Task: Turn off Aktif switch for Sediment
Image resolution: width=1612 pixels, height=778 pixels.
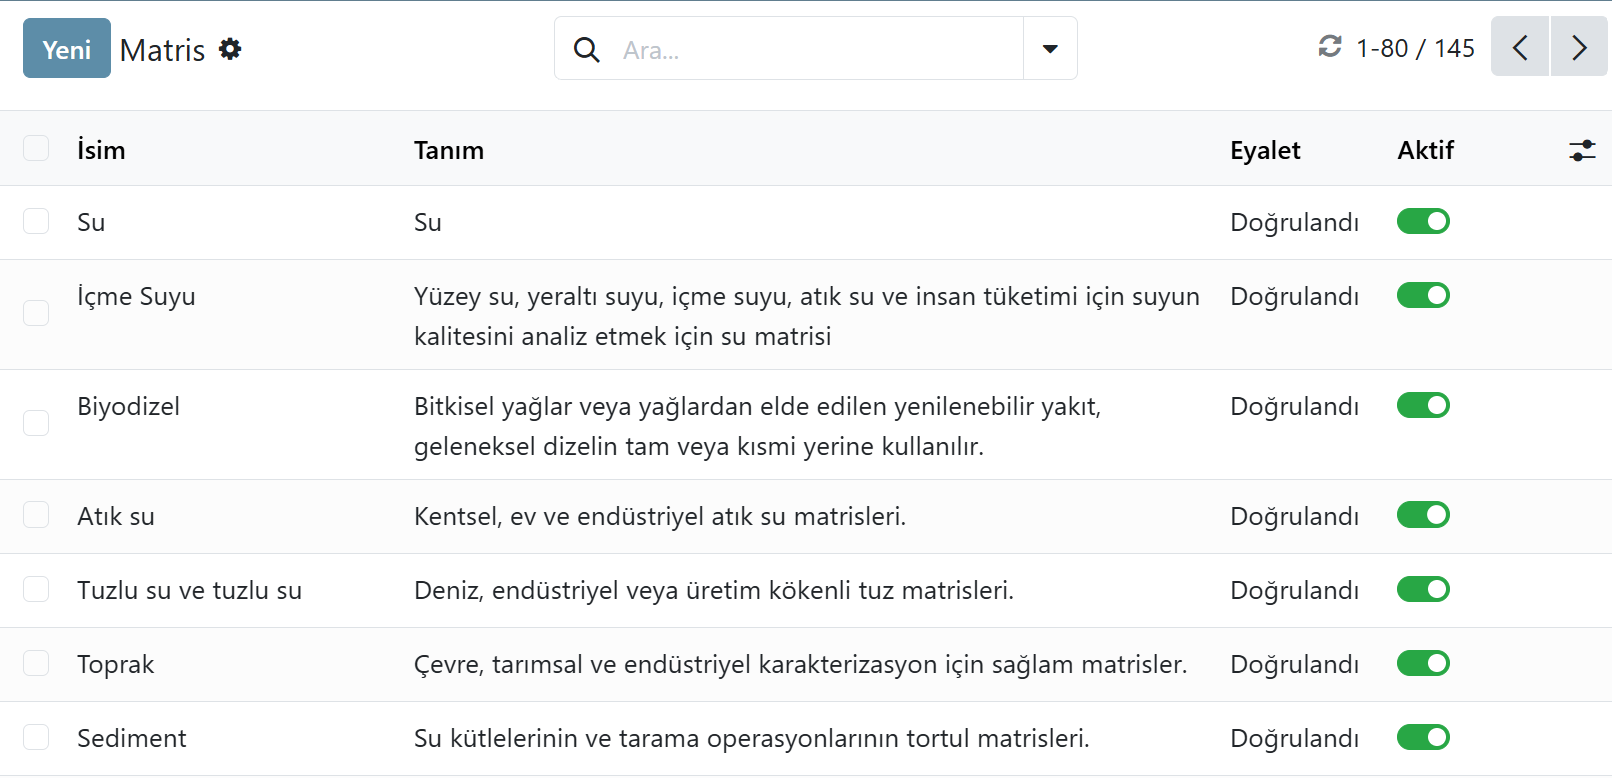Action: click(x=1422, y=737)
